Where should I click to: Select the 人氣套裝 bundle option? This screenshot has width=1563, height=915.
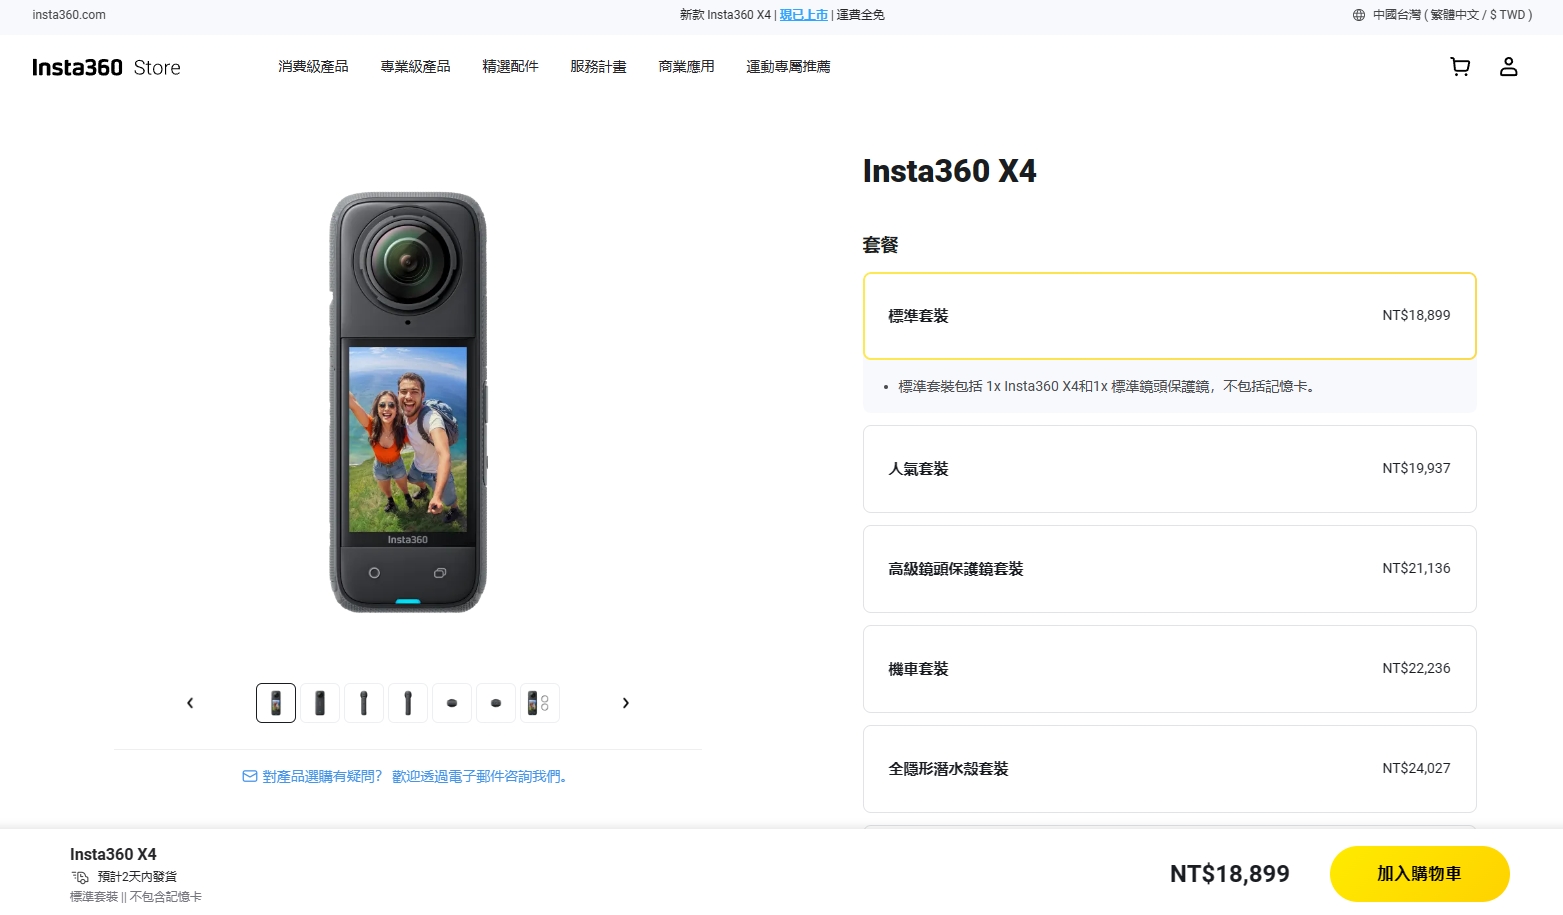pyautogui.click(x=1169, y=469)
